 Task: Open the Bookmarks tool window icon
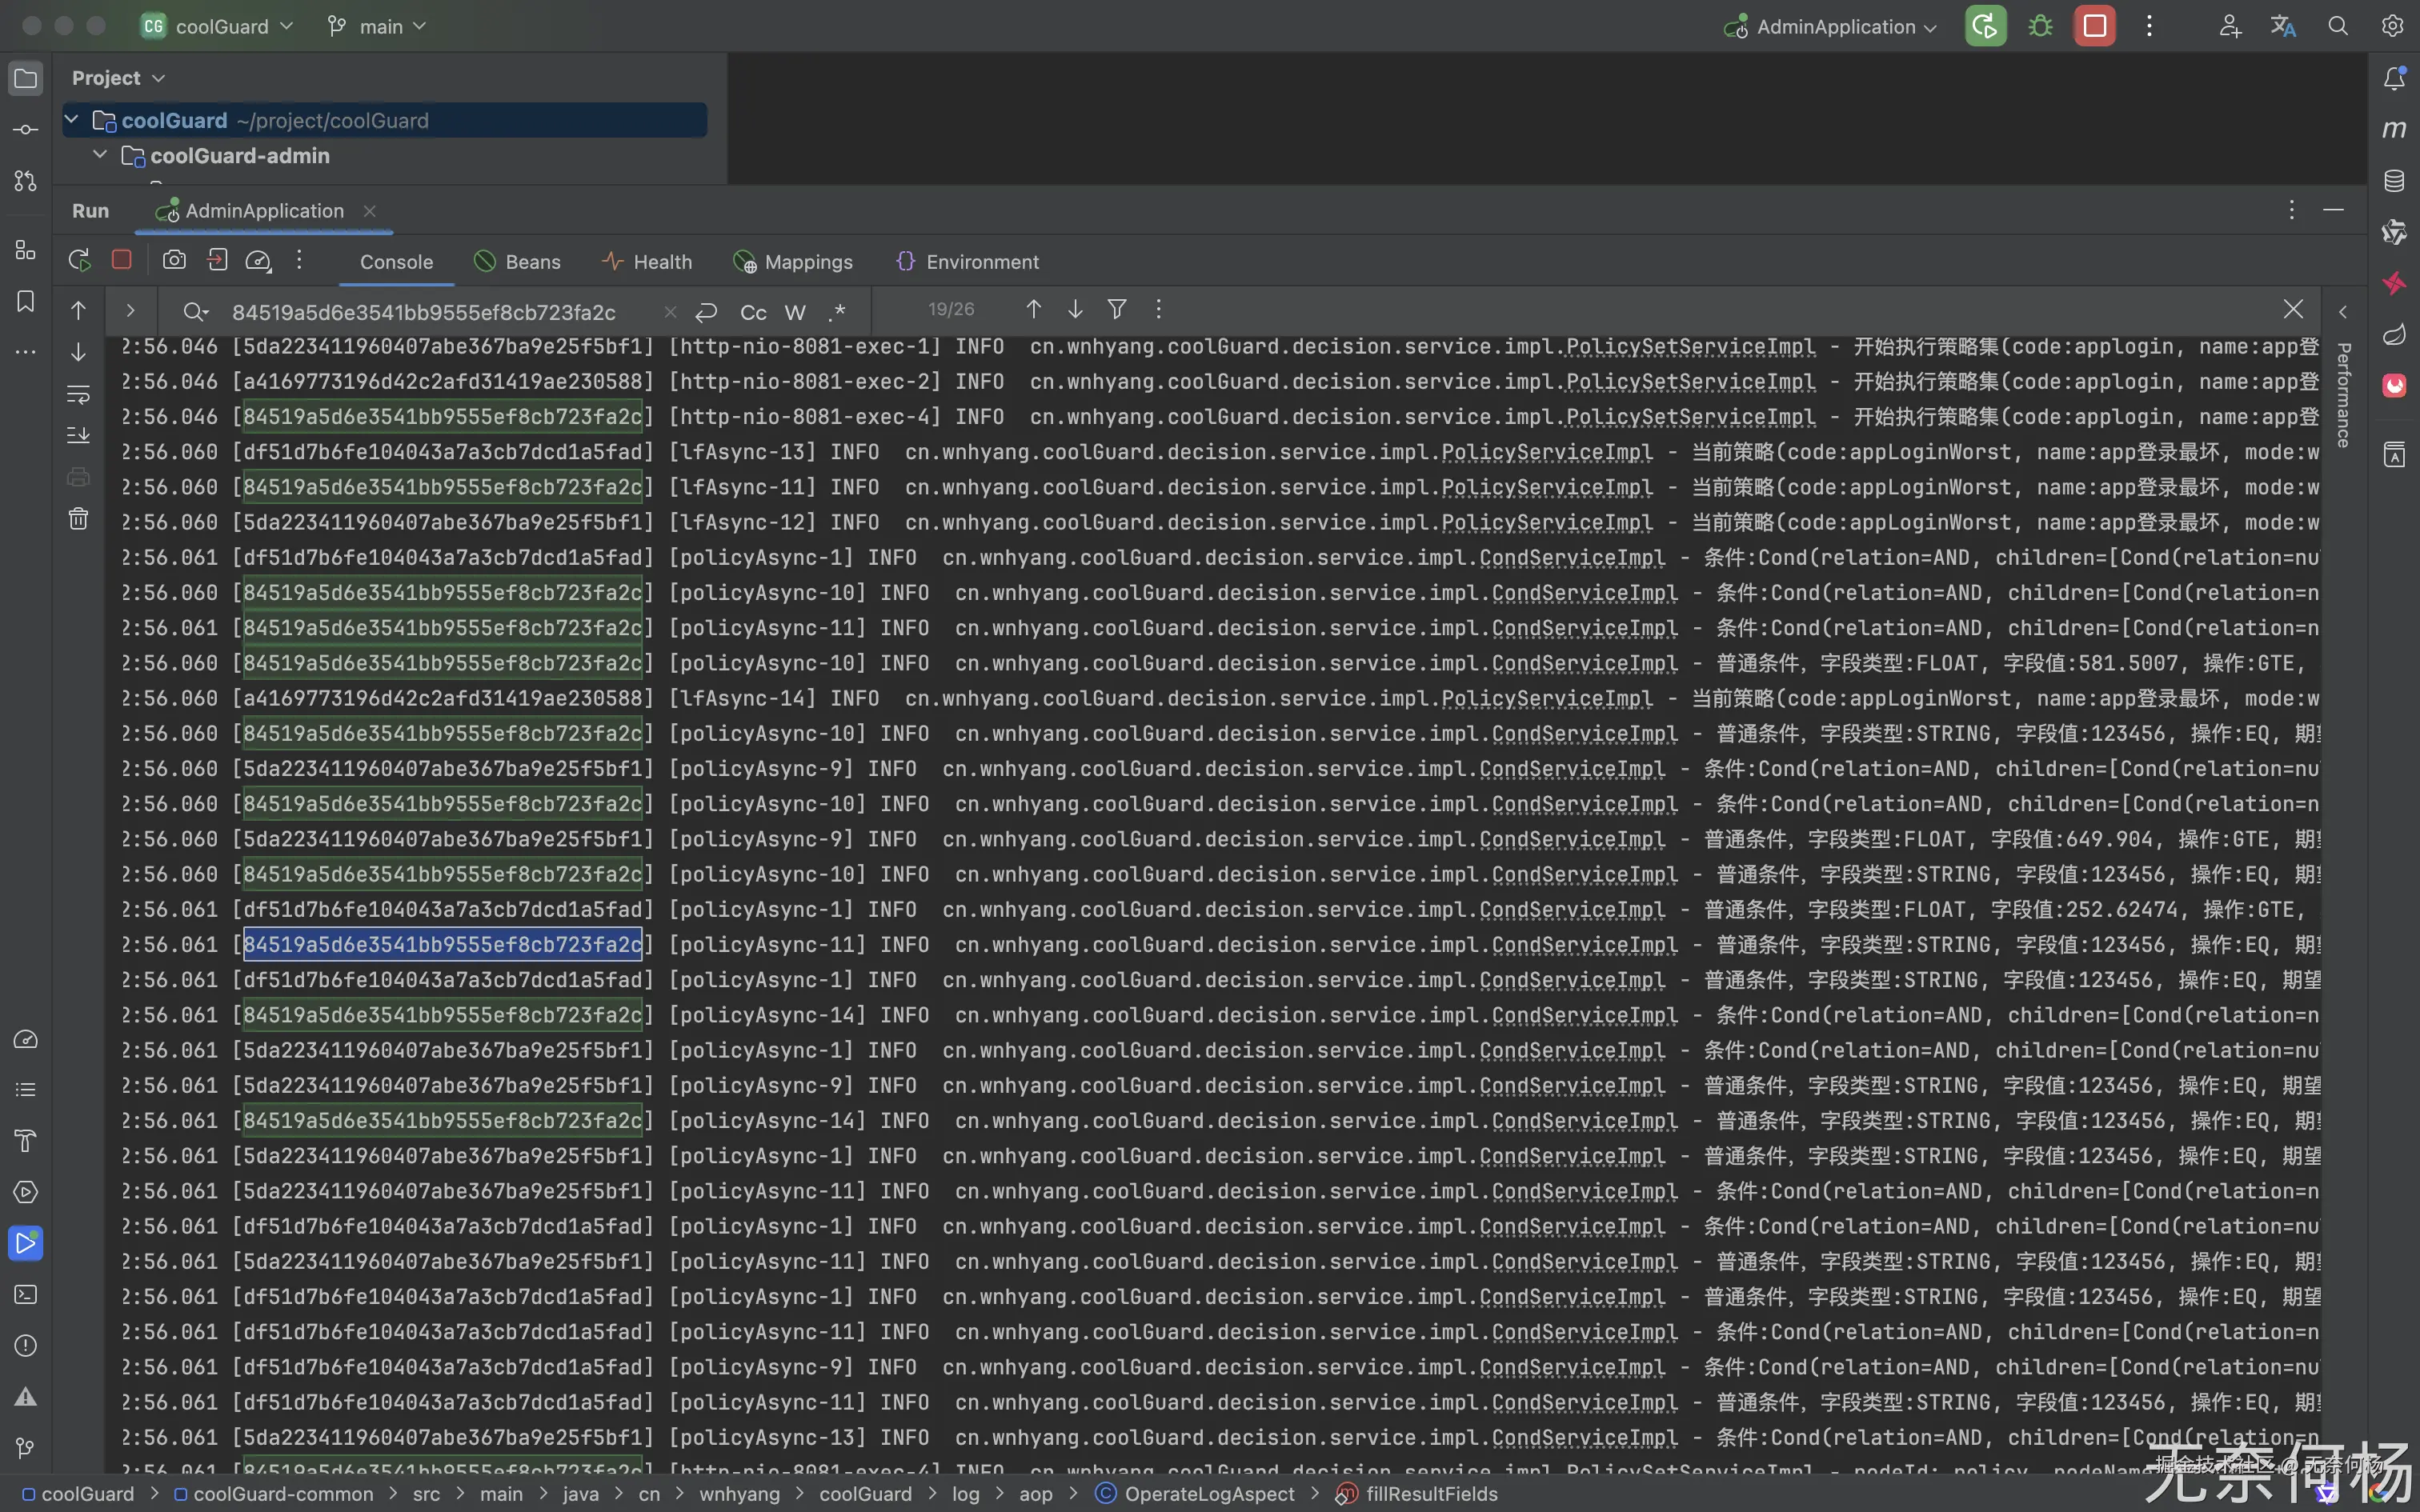point(26,301)
